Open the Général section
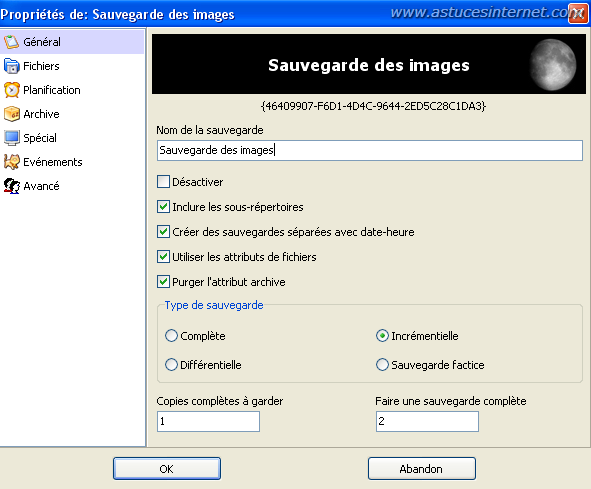 [x=72, y=42]
